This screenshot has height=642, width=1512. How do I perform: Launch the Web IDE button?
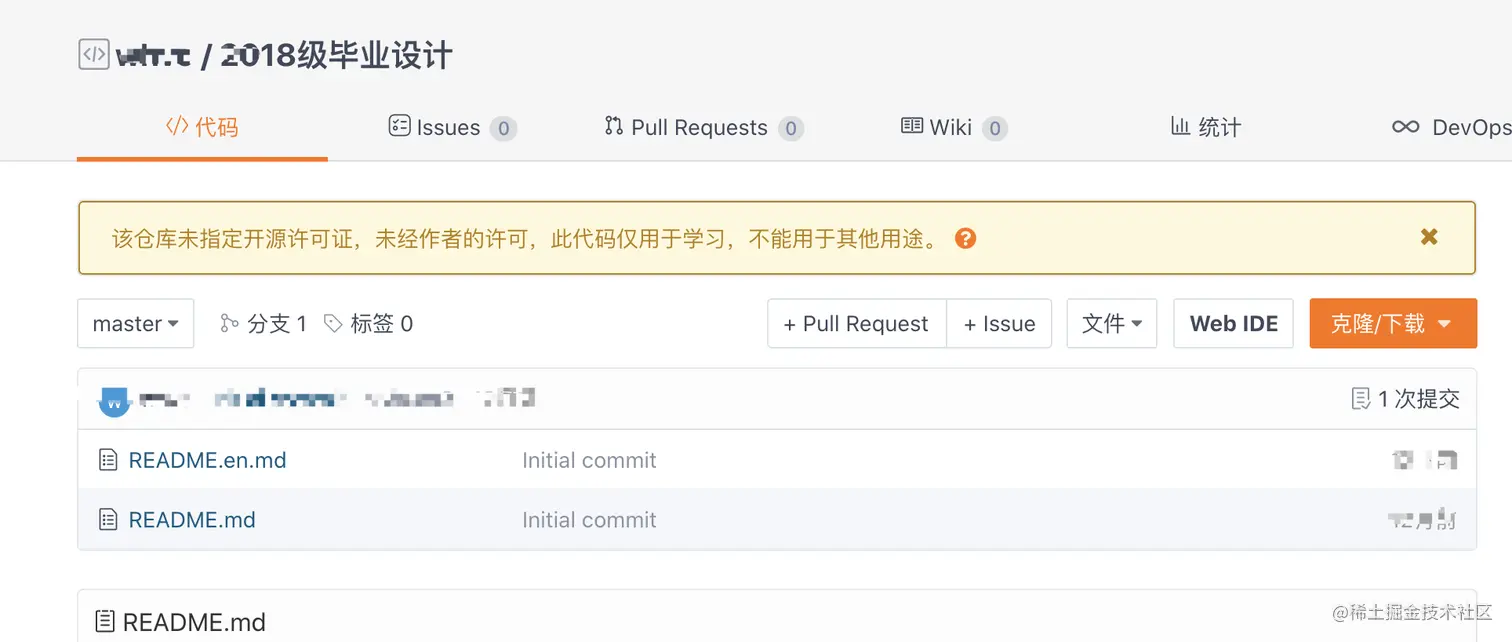pos(1233,324)
